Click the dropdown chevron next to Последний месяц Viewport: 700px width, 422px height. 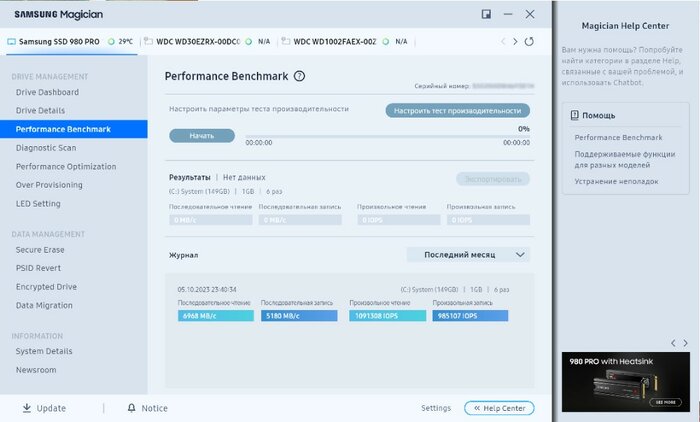pyautogui.click(x=520, y=255)
